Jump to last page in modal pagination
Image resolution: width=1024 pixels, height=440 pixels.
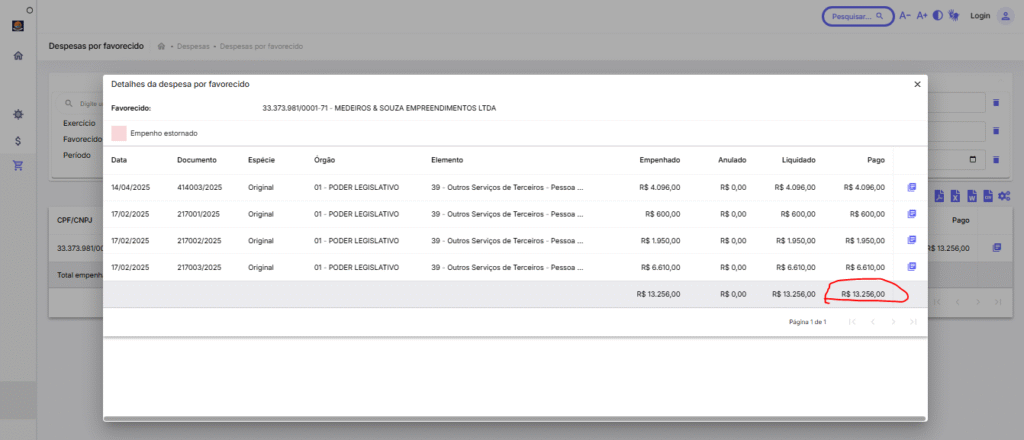point(913,322)
